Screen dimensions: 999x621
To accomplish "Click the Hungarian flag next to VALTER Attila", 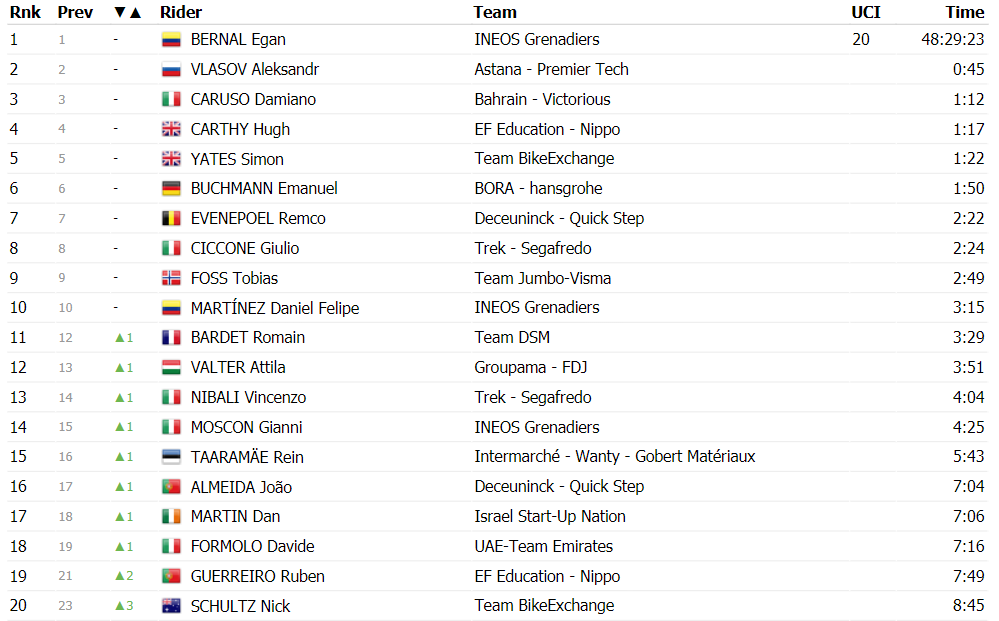I will [x=171, y=368].
